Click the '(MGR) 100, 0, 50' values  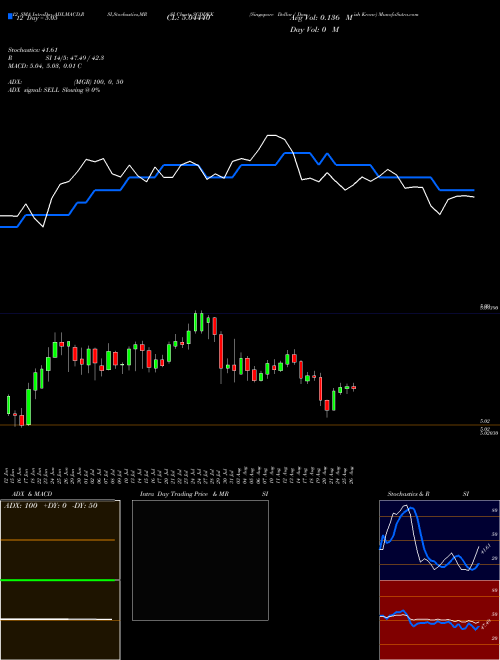pos(99,82)
